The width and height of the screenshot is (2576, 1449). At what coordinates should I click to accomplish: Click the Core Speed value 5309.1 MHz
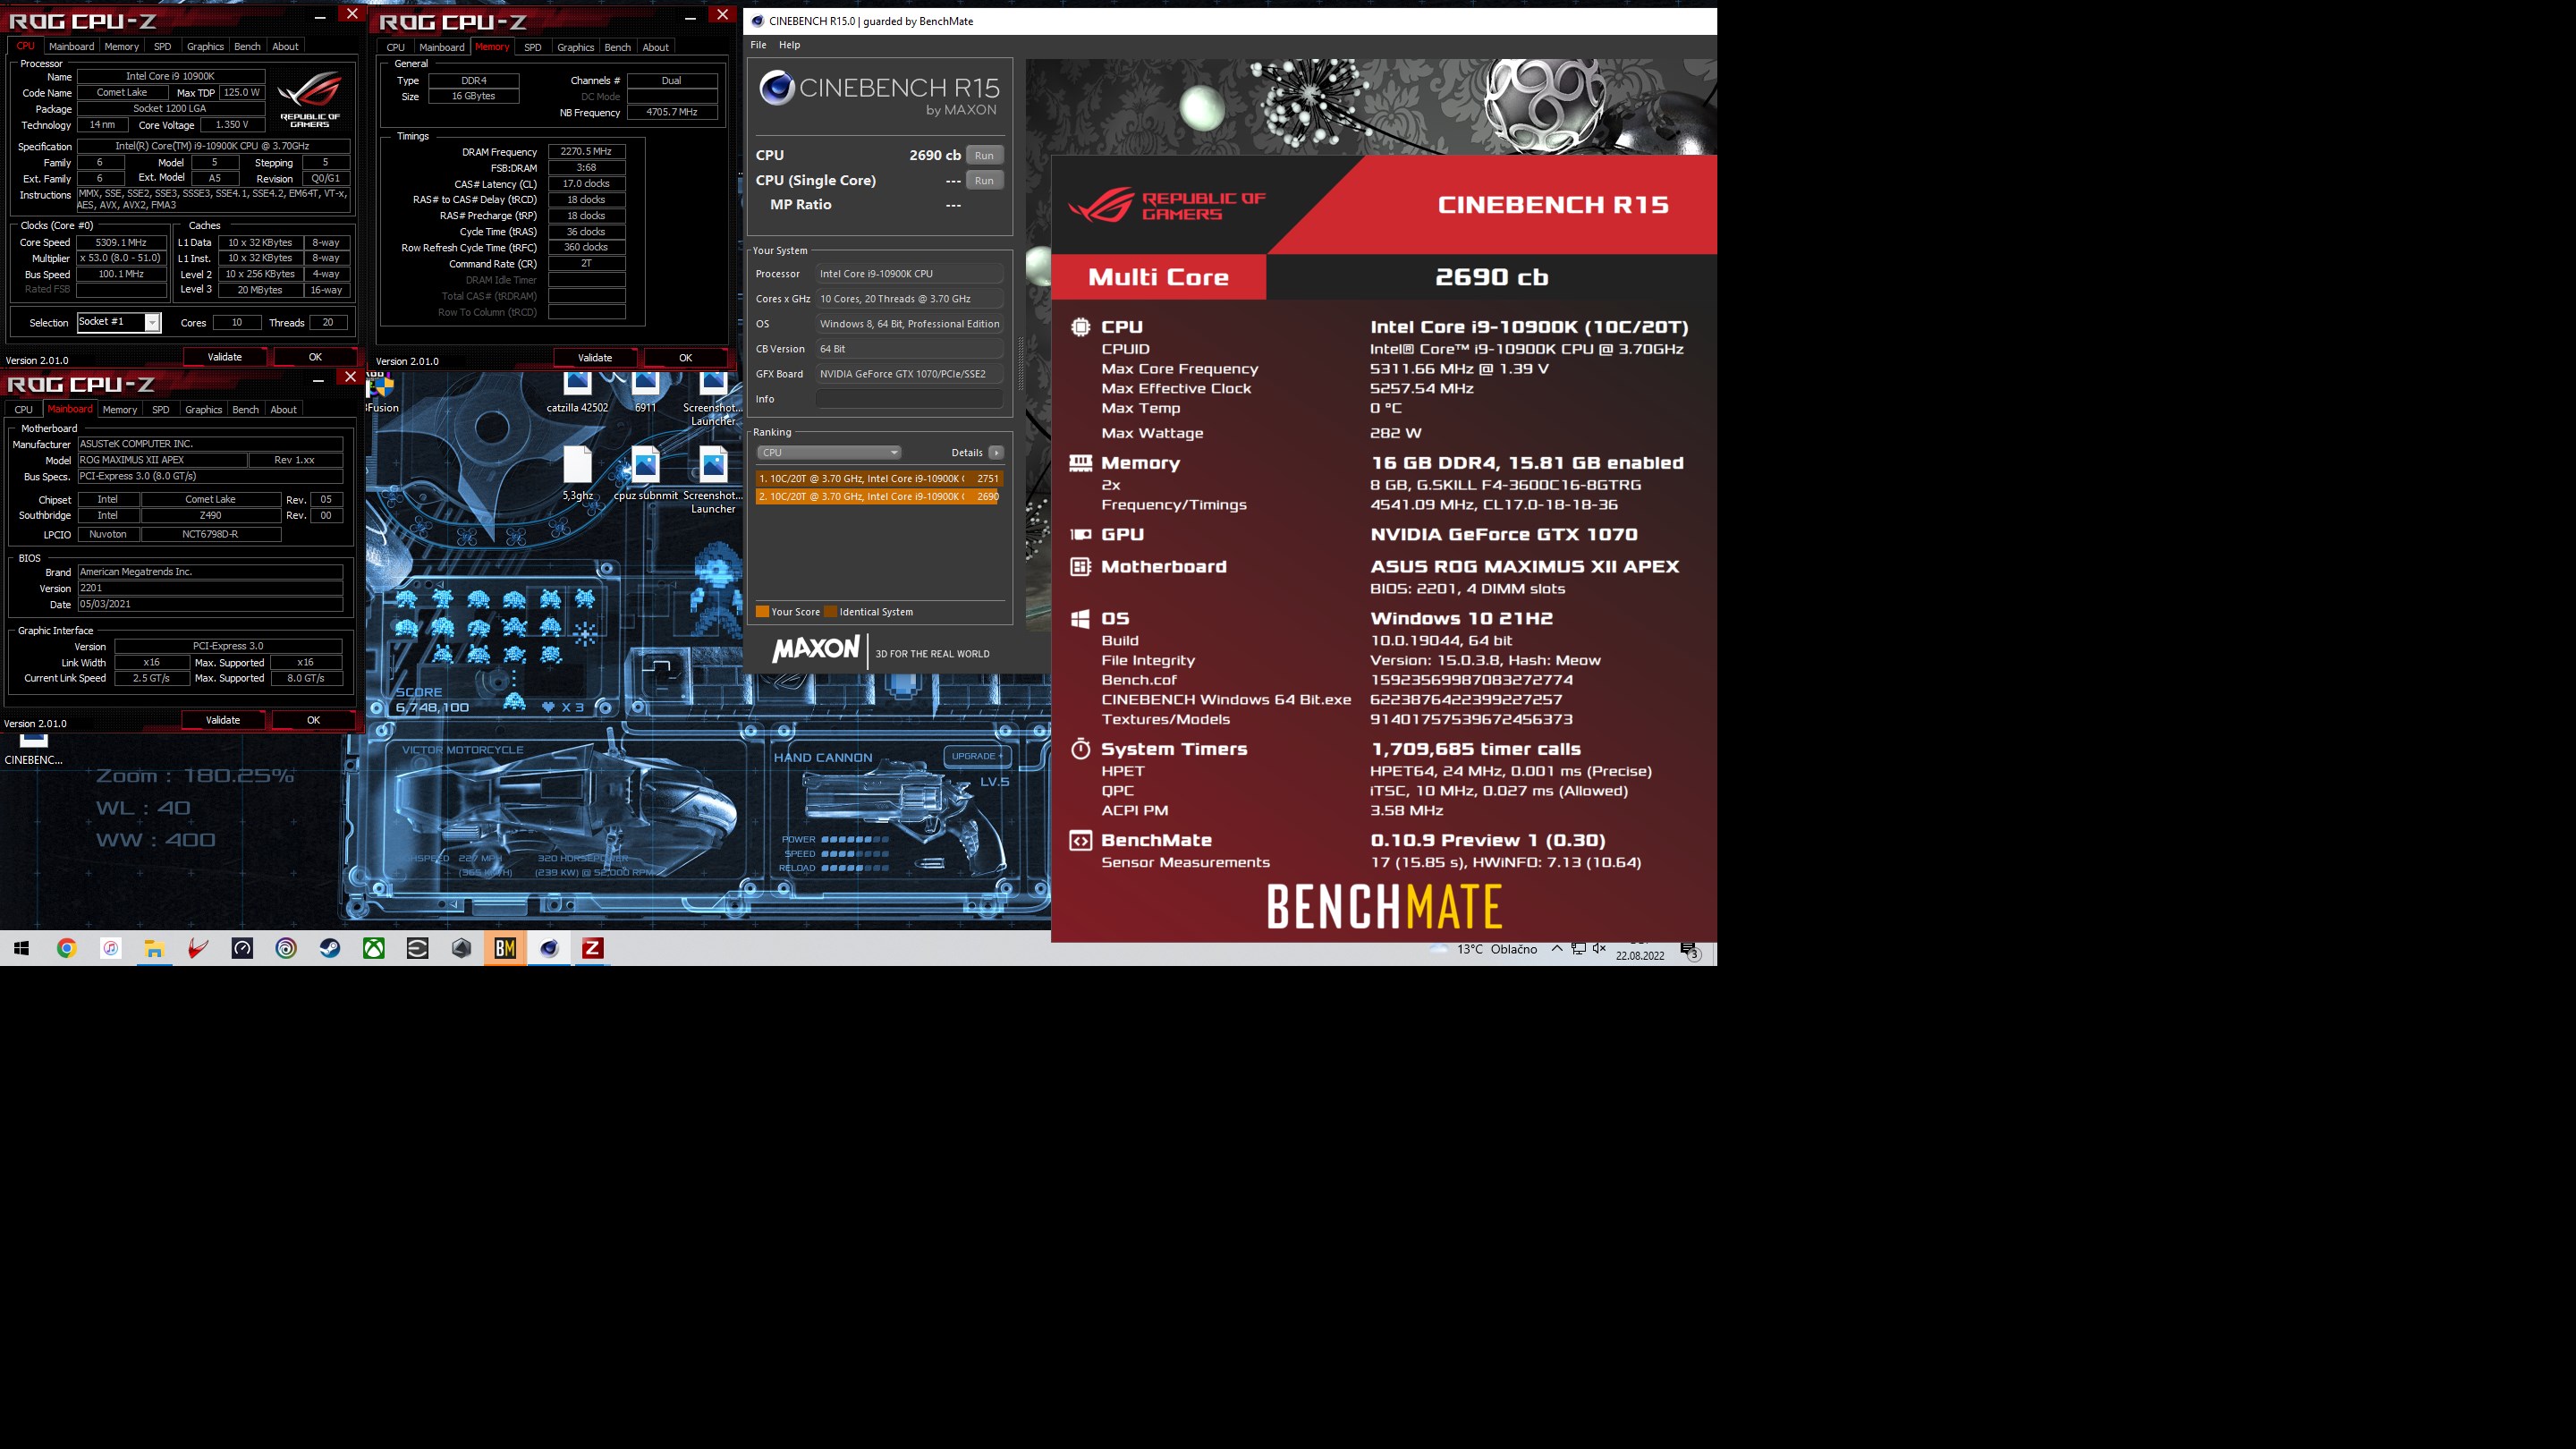coord(121,243)
